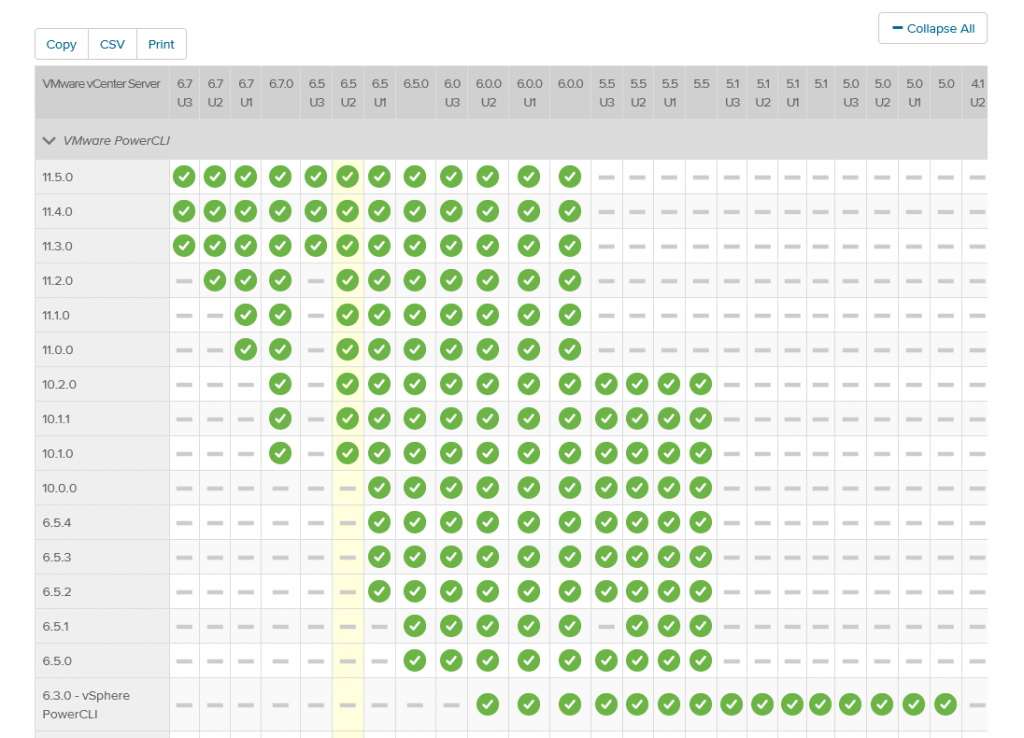Click the 11.3.0 row label
1024x738 pixels.
coord(57,246)
